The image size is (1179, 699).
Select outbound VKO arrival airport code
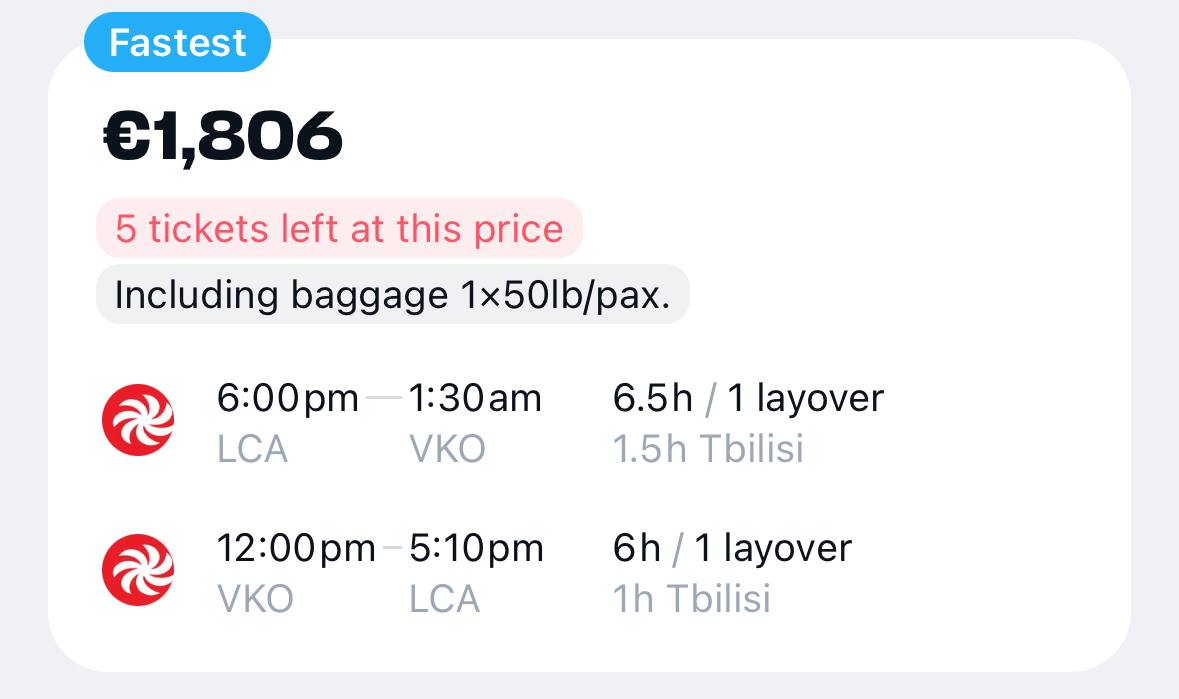click(447, 449)
